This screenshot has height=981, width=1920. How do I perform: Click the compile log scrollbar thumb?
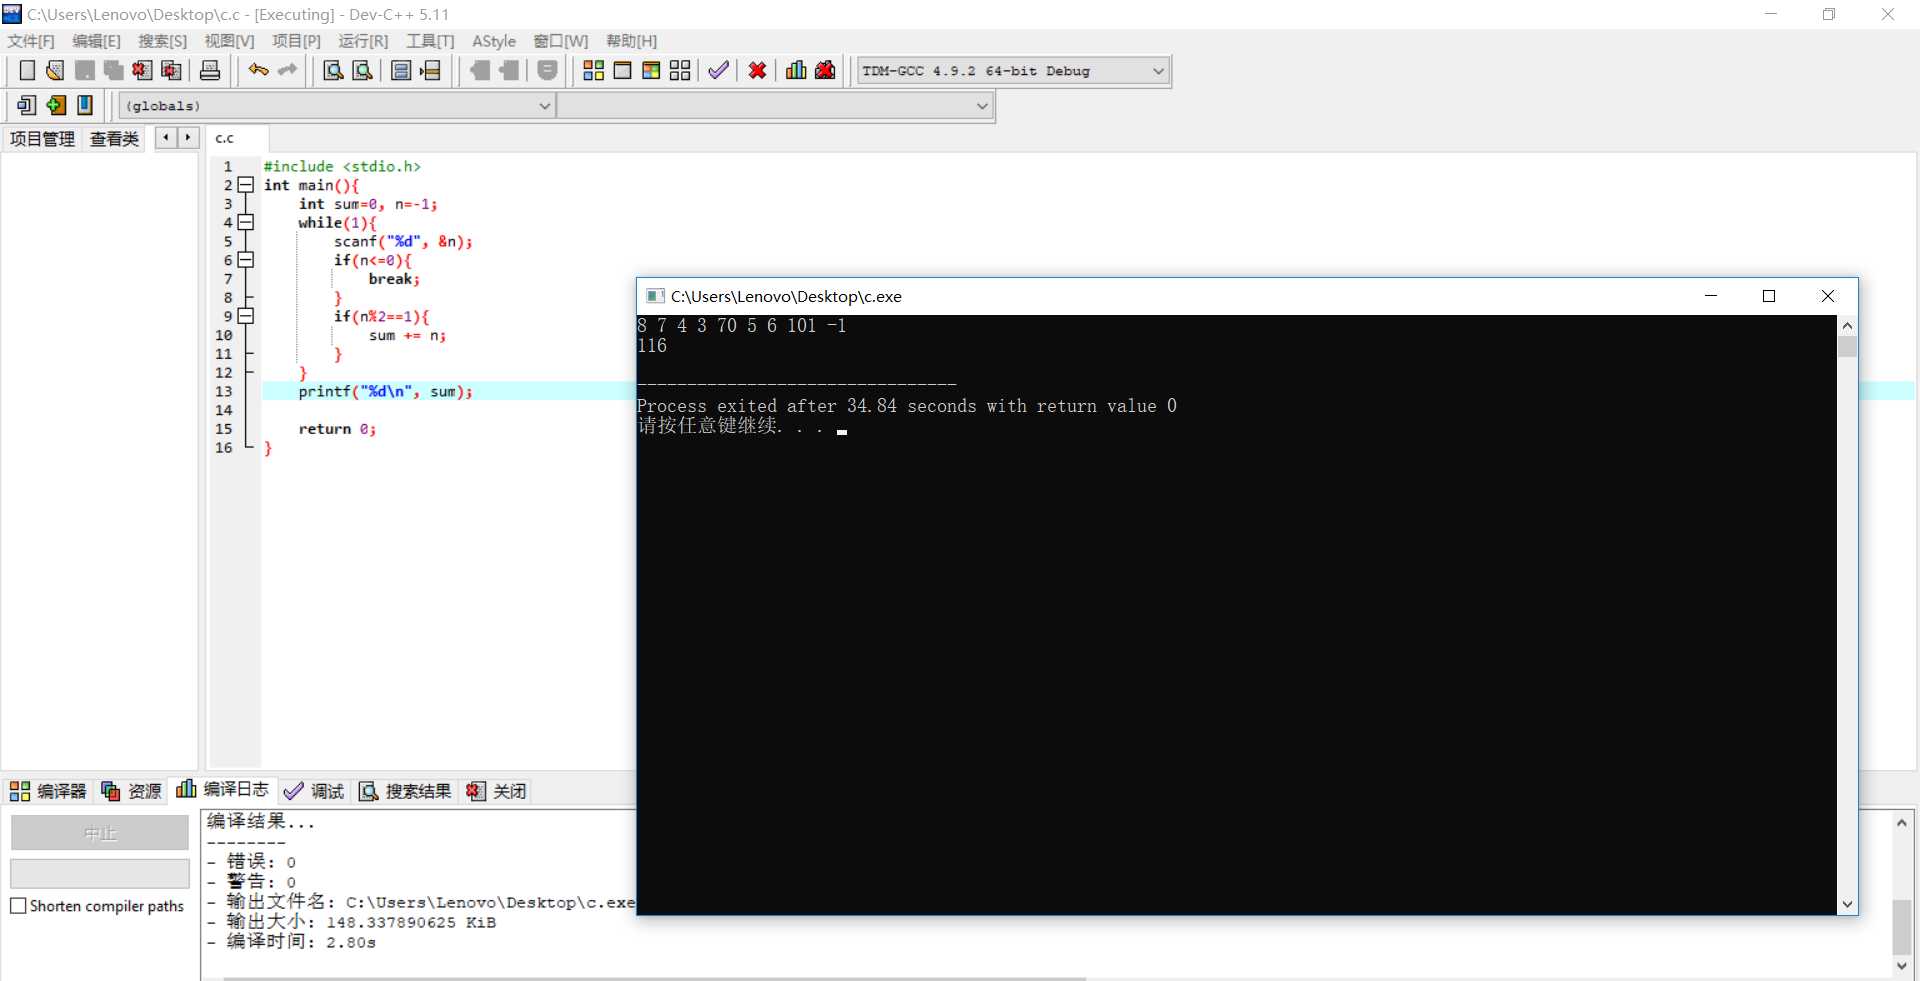click(x=1901, y=928)
